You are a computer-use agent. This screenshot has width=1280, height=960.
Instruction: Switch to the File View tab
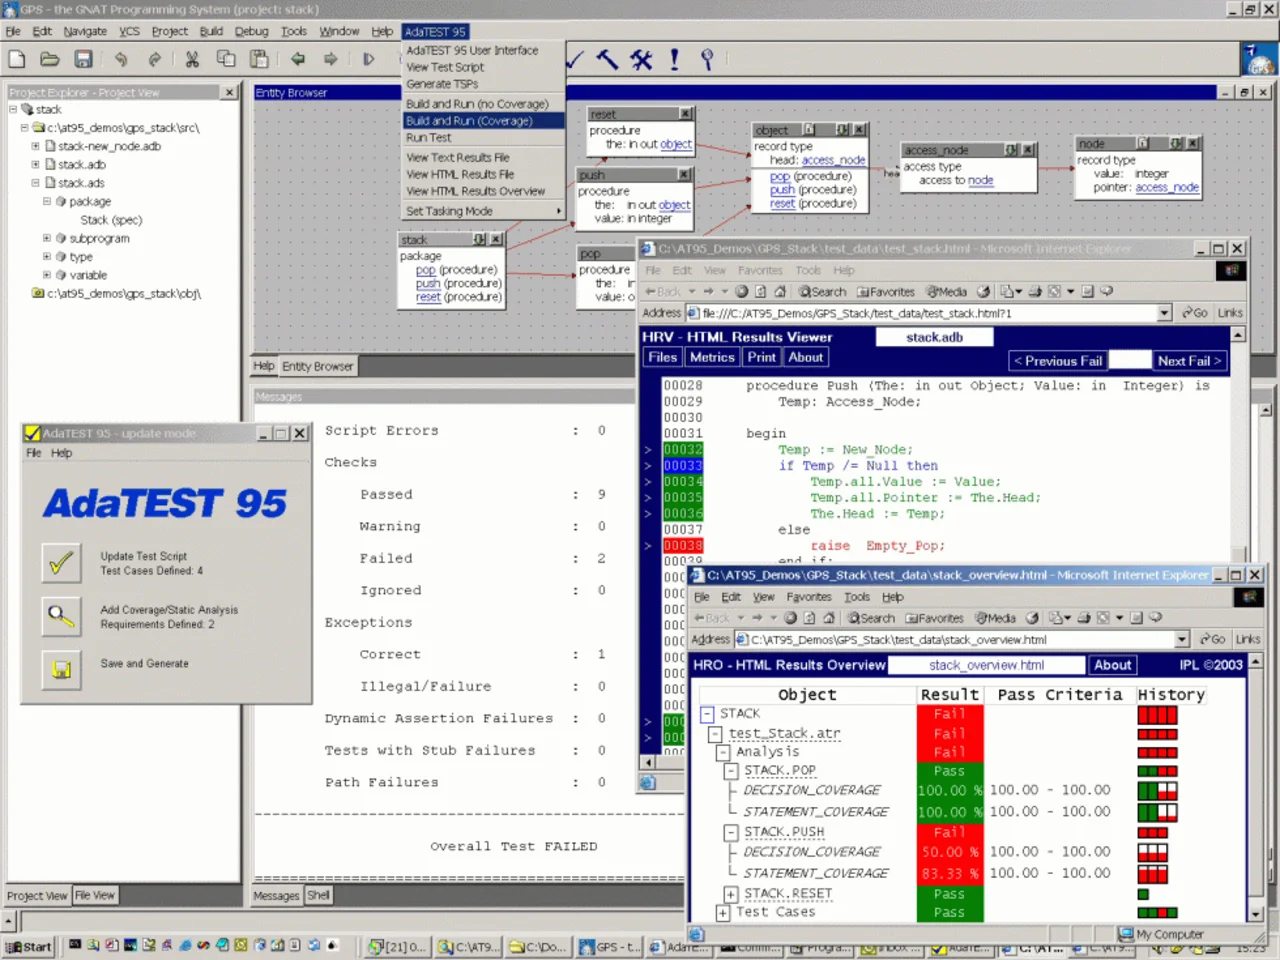95,895
